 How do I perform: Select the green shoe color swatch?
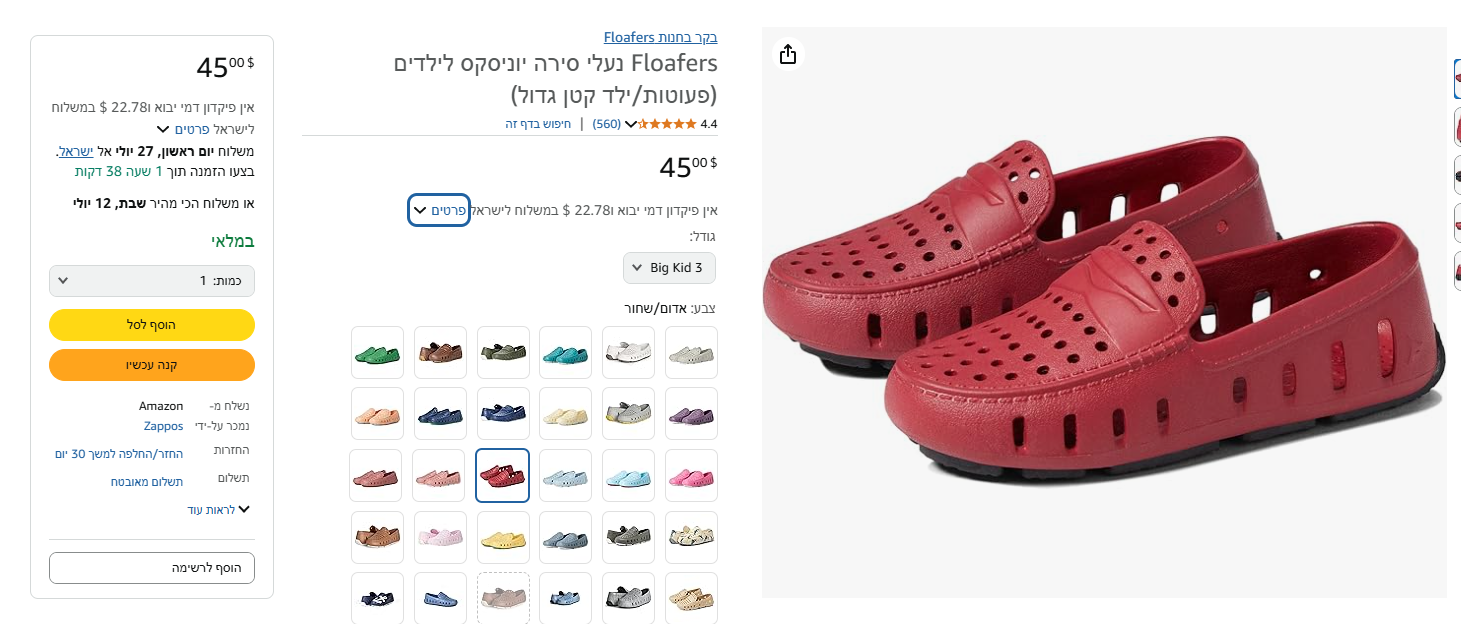coord(377,353)
